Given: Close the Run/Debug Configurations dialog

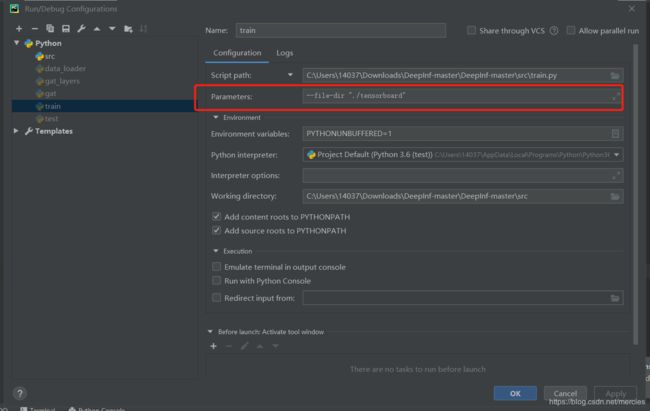Looking at the screenshot, I should click(631, 8).
